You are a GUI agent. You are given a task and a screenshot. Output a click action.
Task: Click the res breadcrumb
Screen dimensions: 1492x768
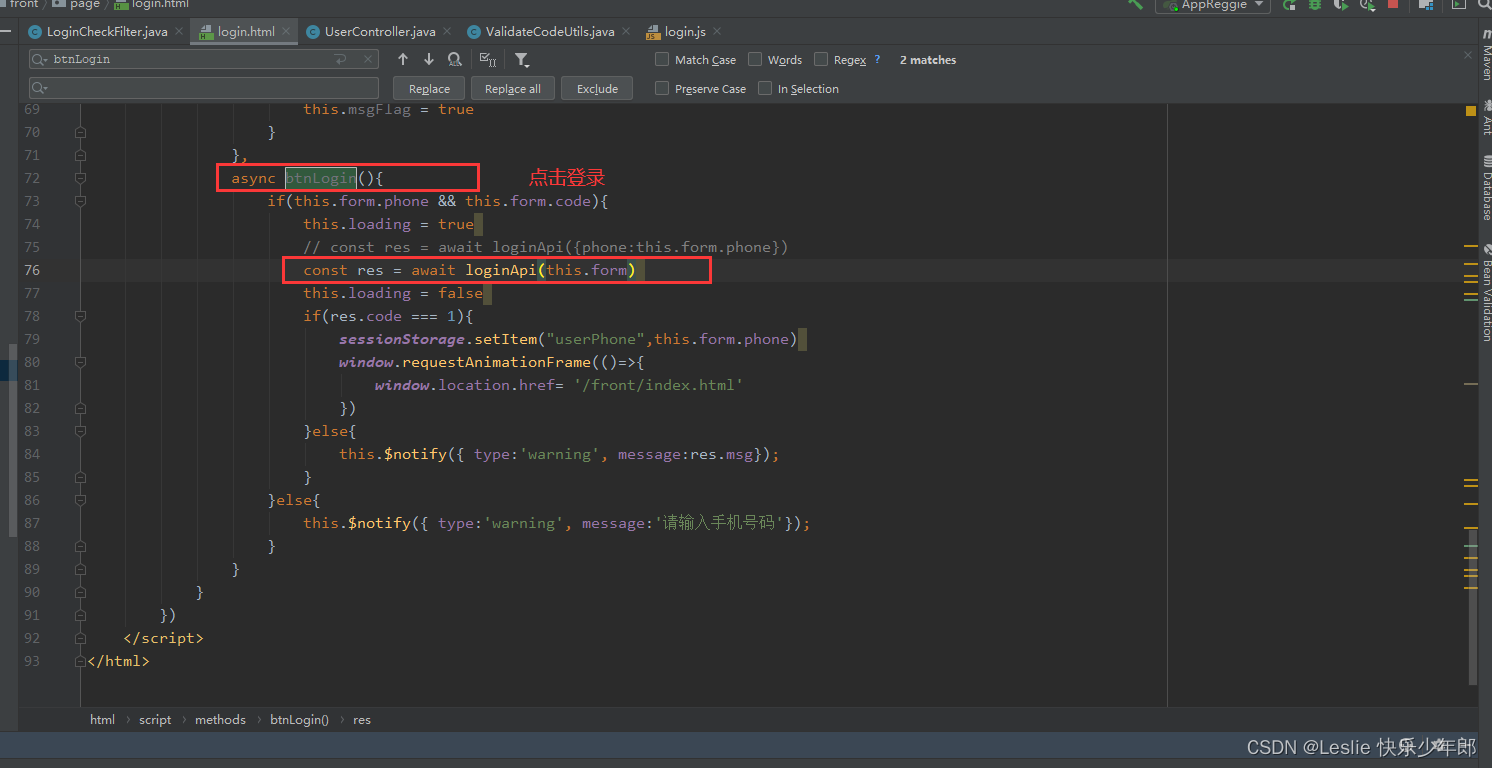(362, 719)
